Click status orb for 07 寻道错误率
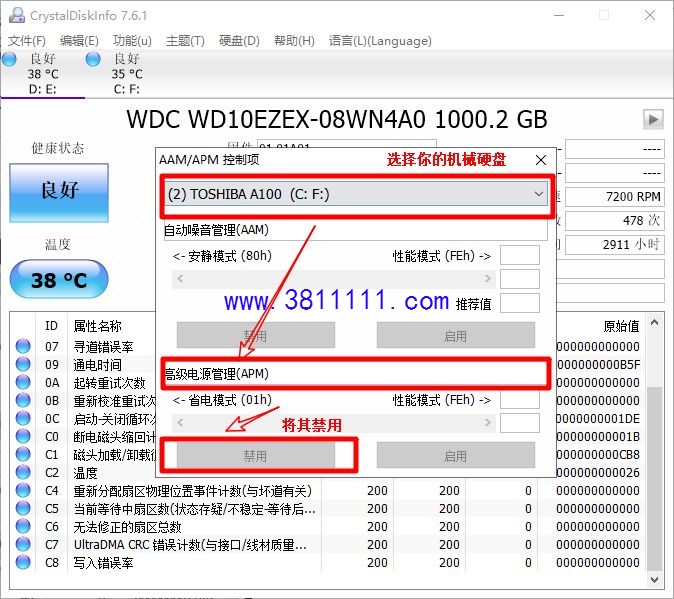674x599 pixels. (x=23, y=346)
